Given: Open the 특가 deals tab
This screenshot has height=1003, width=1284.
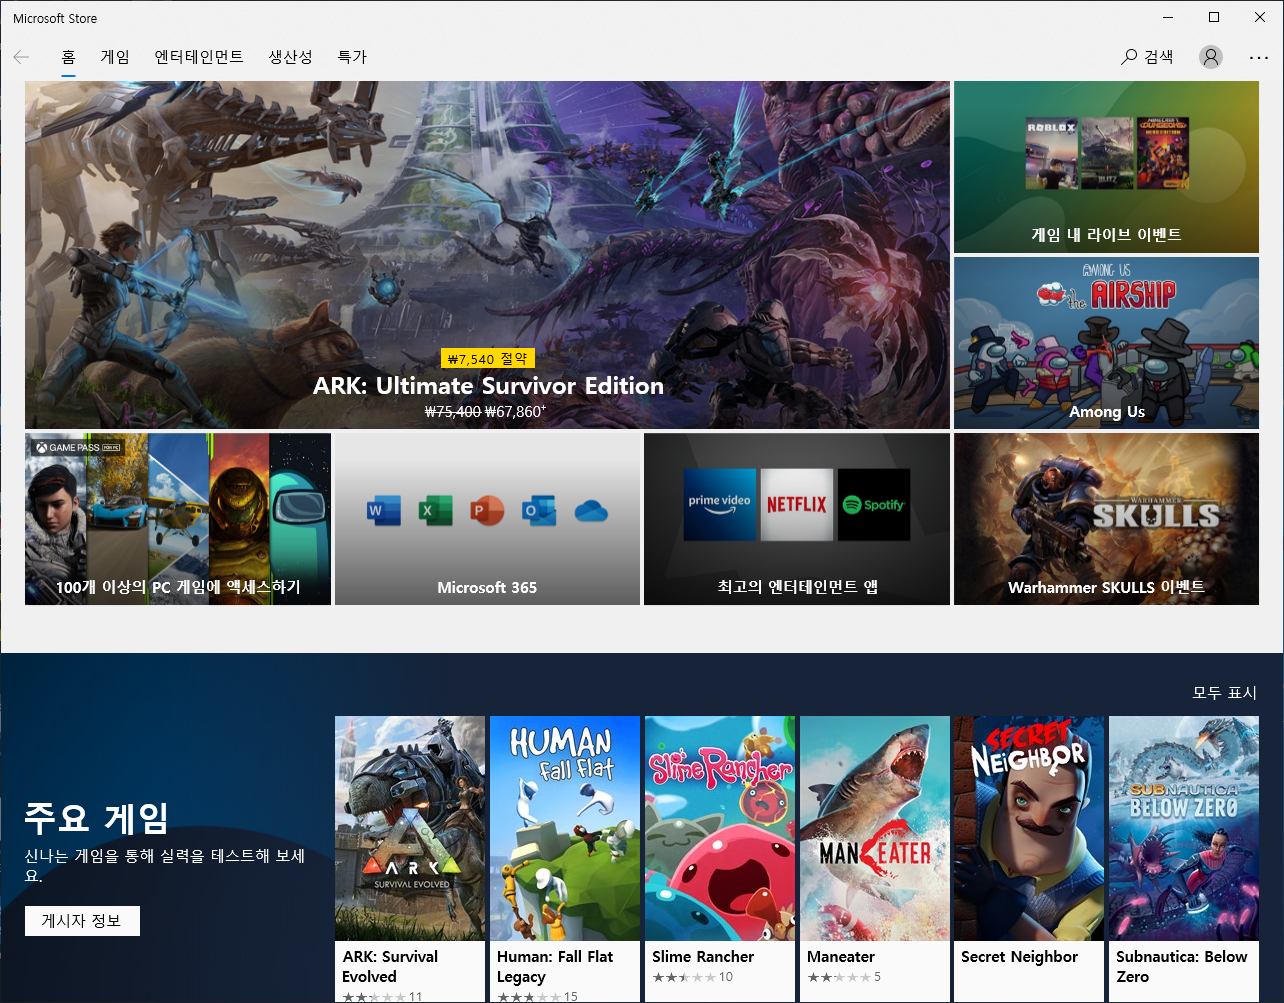Looking at the screenshot, I should click(x=352, y=57).
